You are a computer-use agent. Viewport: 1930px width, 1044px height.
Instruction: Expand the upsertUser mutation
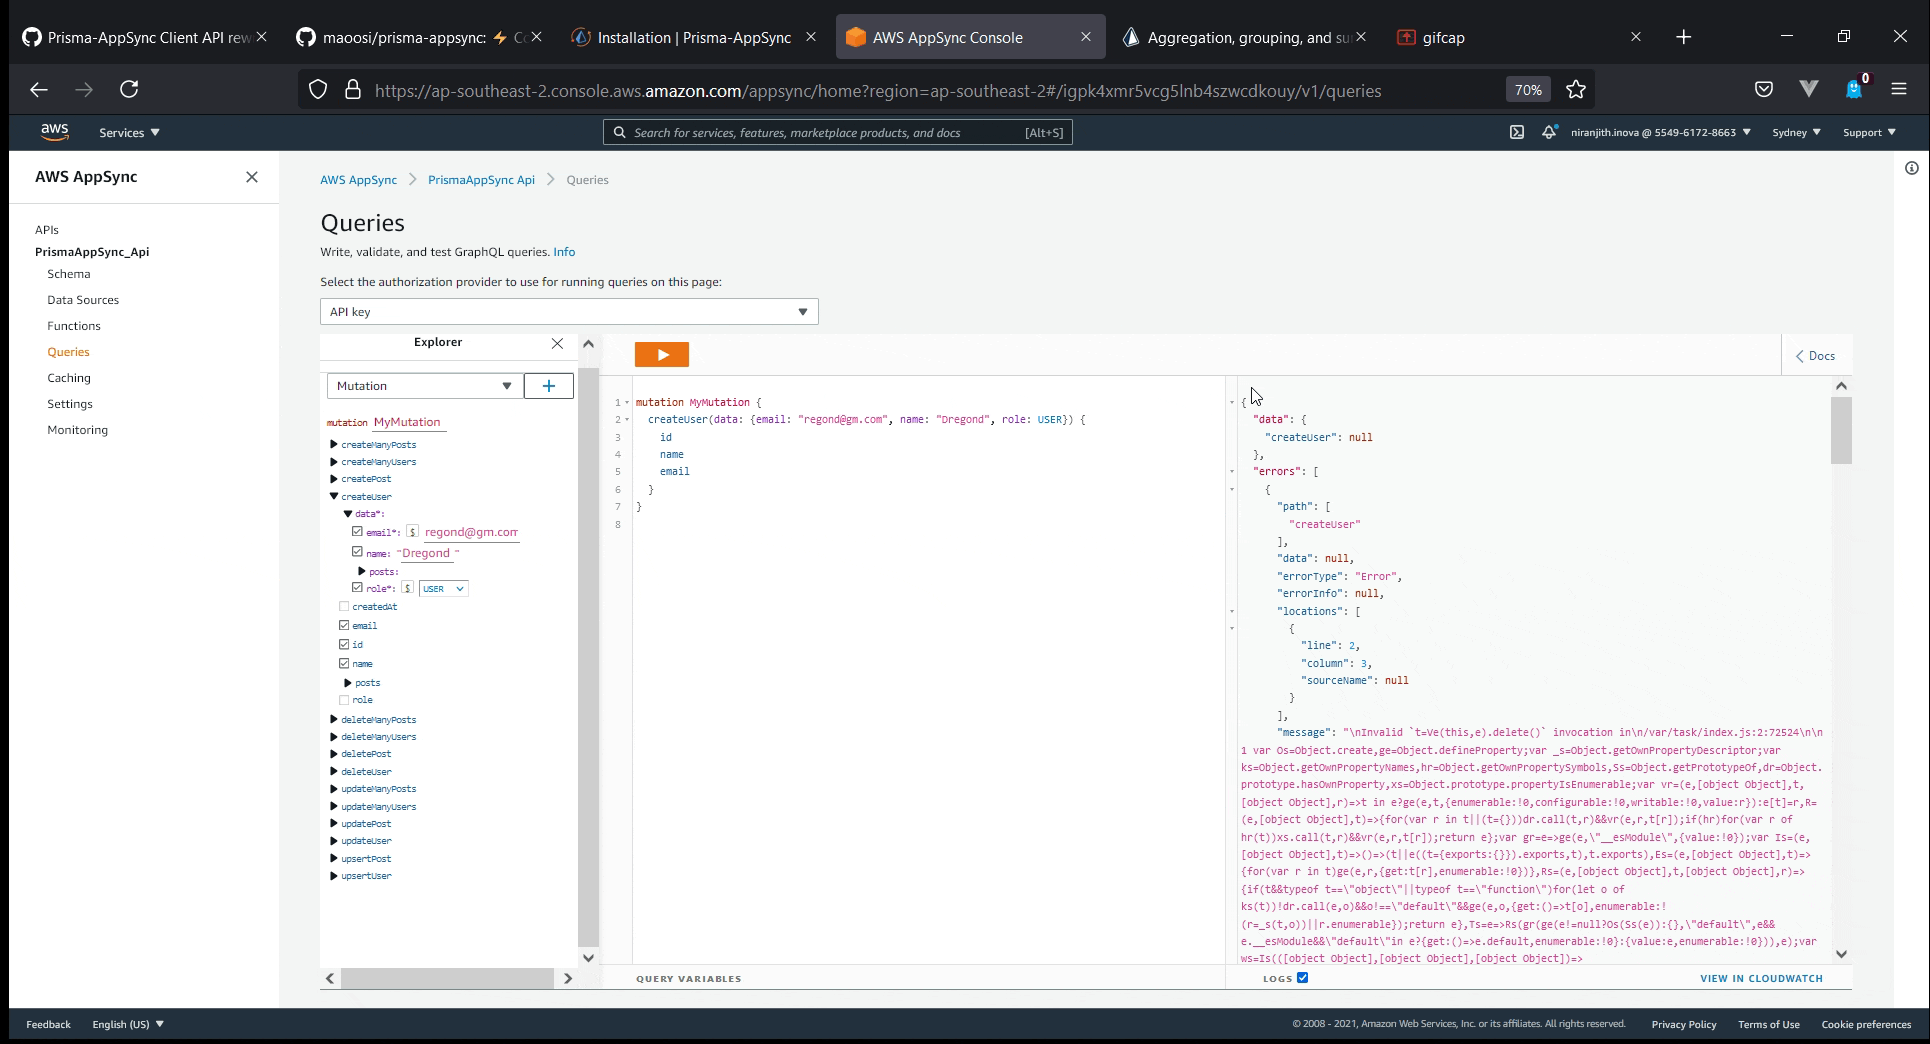click(x=334, y=876)
